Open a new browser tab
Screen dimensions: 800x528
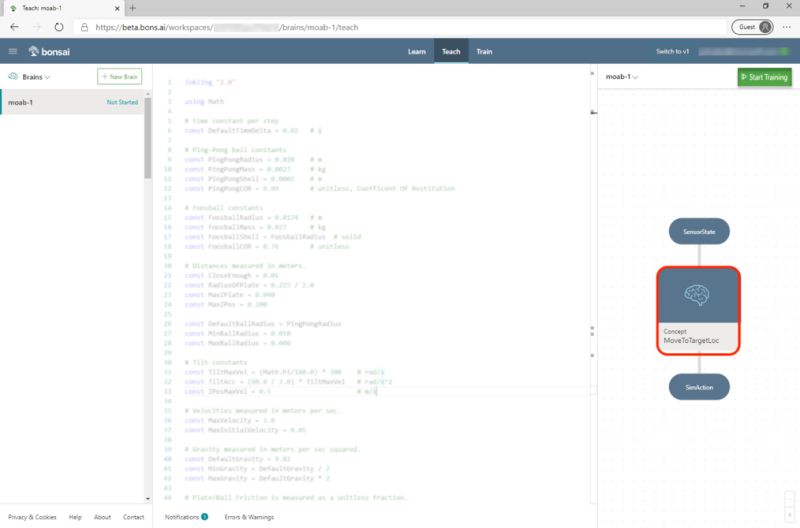[133, 8]
